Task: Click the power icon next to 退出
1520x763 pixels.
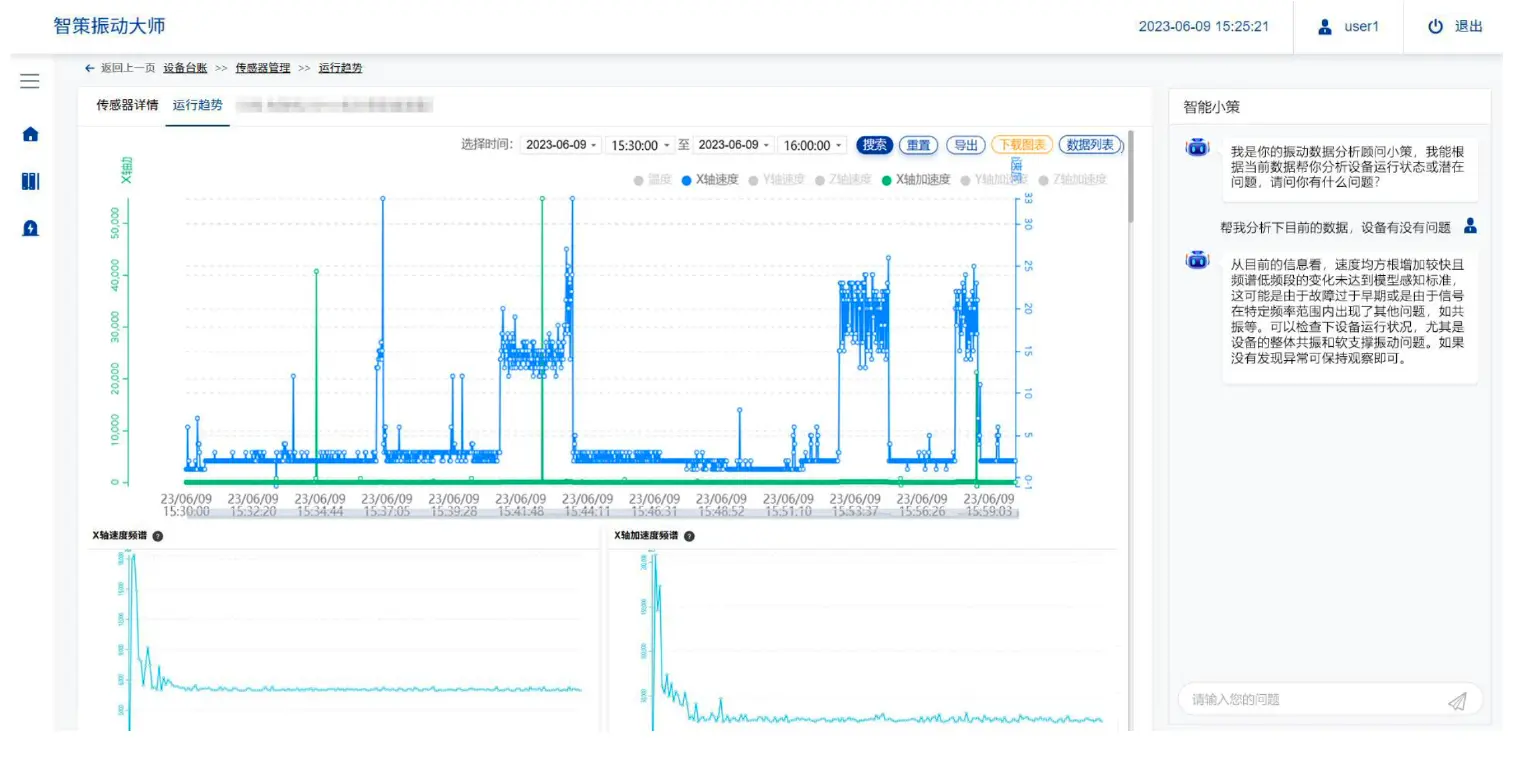Action: click(x=1436, y=27)
